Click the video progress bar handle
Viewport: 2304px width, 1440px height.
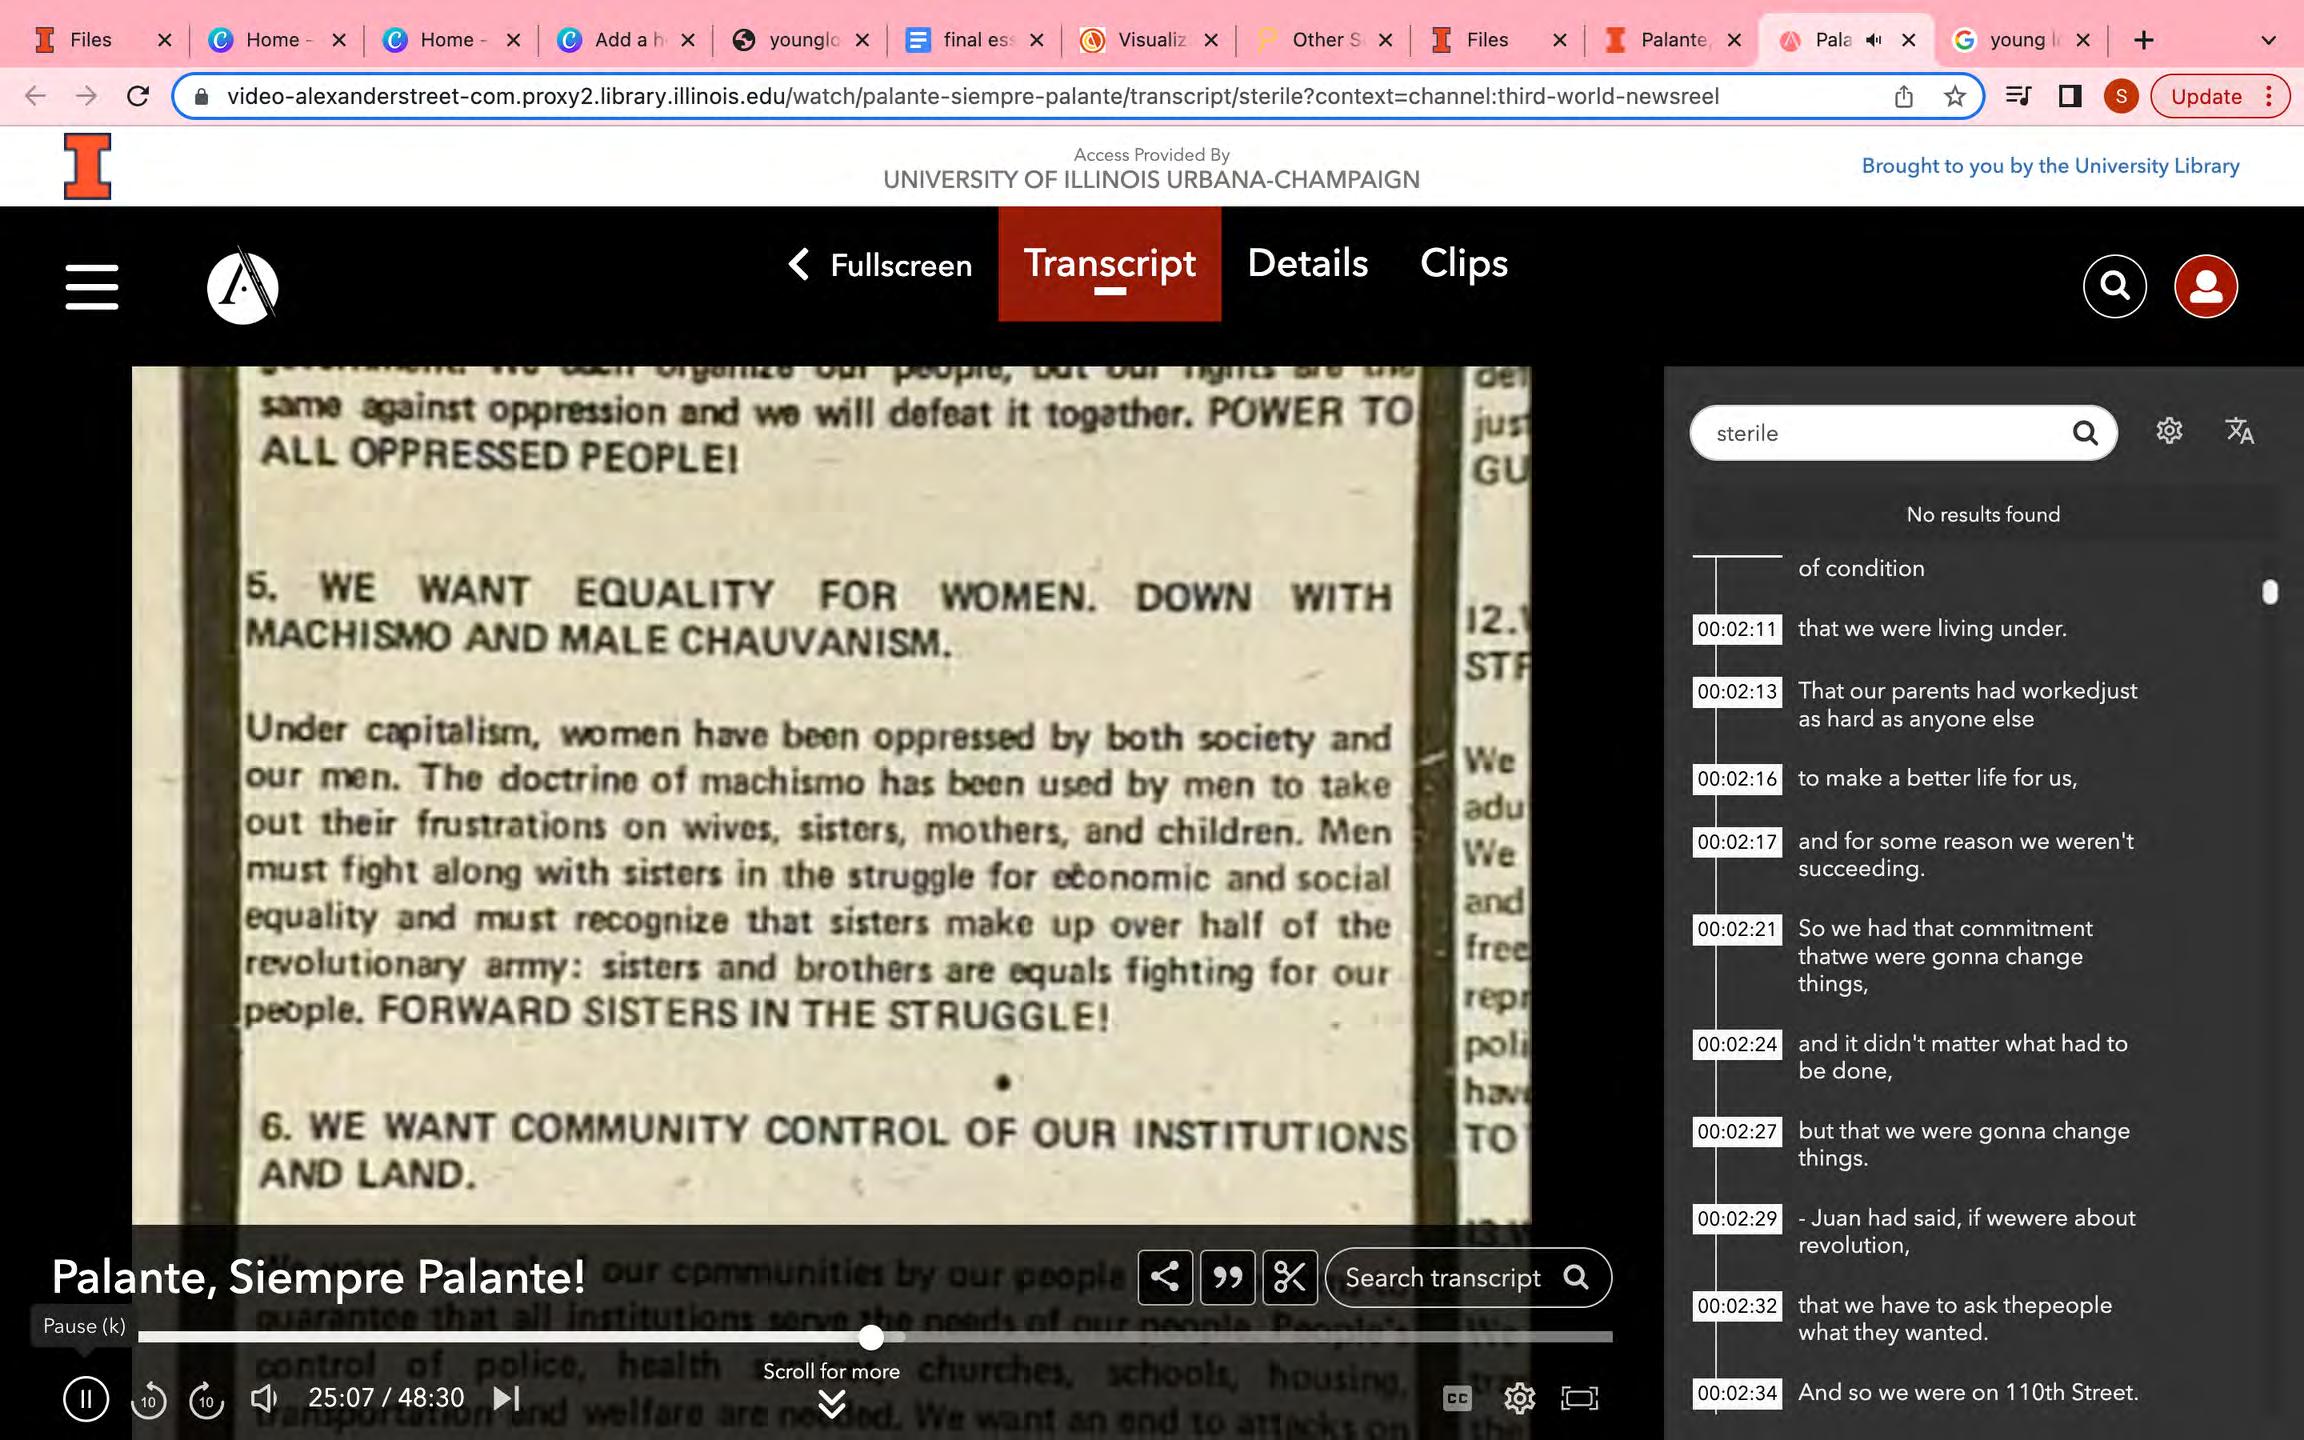tap(871, 1337)
